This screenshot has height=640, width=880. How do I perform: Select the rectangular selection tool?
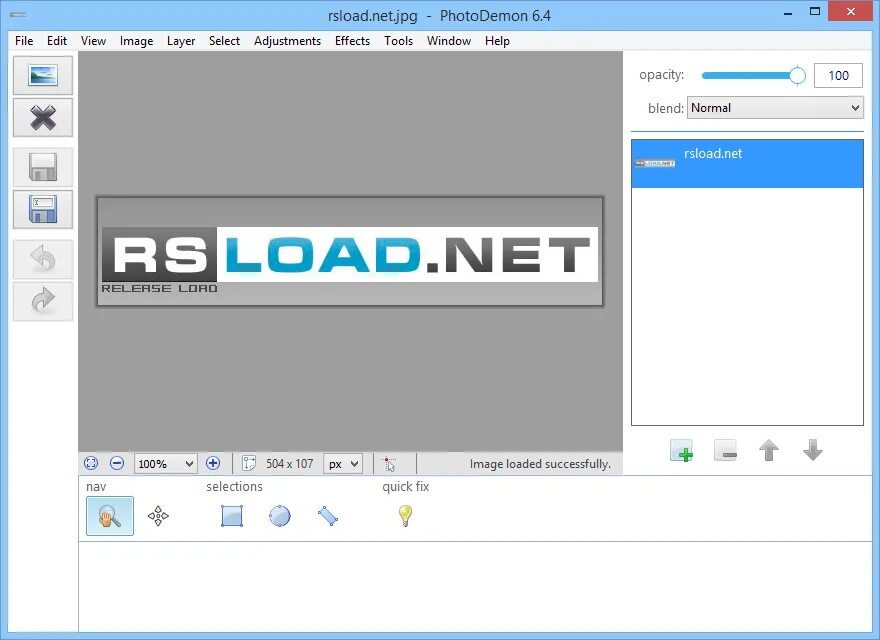coord(231,515)
